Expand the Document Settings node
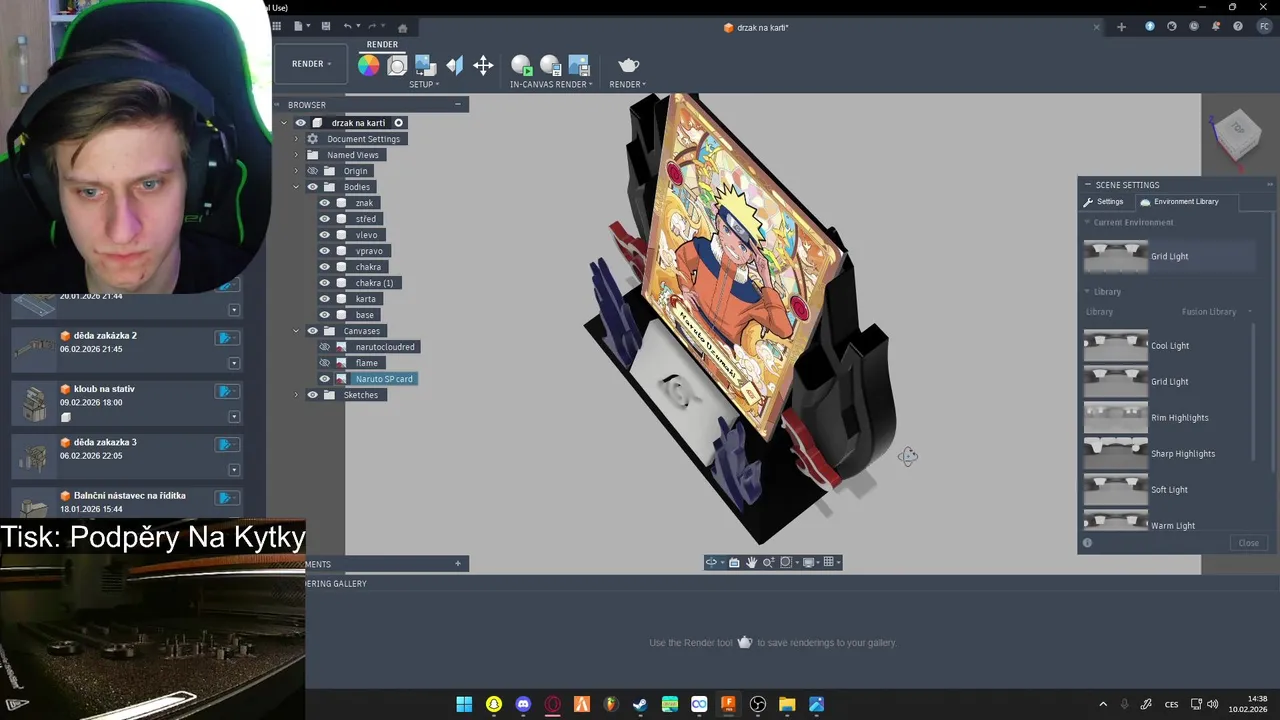 (x=296, y=139)
